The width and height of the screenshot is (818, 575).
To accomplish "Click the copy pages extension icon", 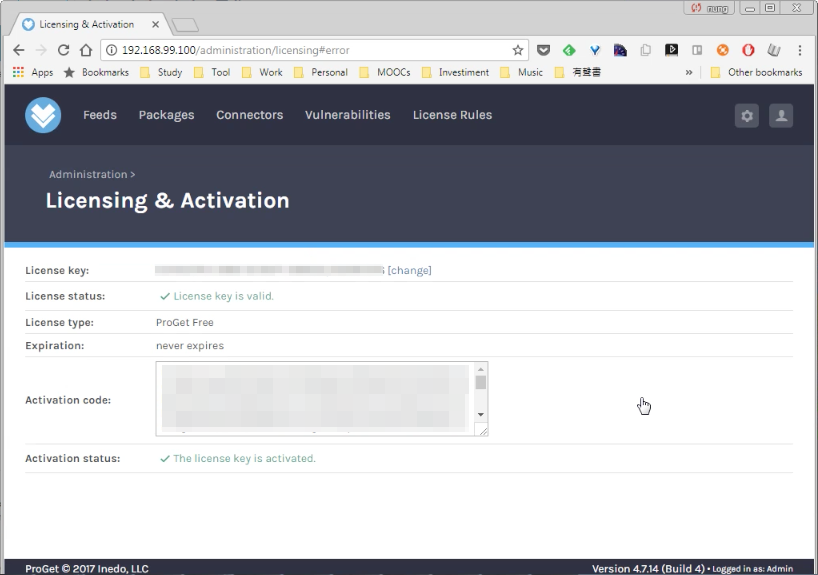I will pos(646,50).
